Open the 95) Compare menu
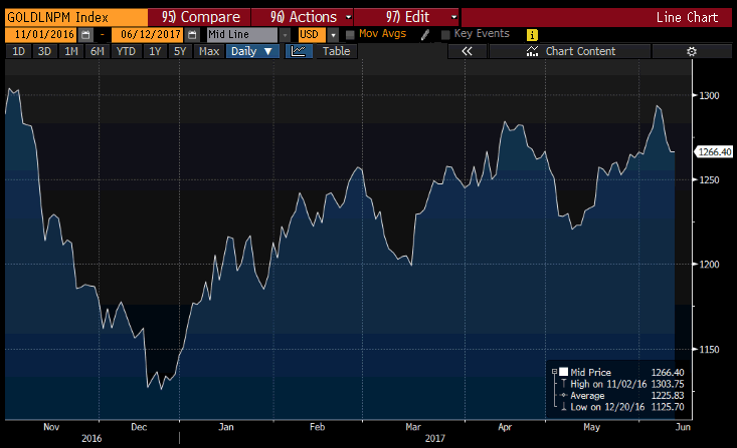 200,17
